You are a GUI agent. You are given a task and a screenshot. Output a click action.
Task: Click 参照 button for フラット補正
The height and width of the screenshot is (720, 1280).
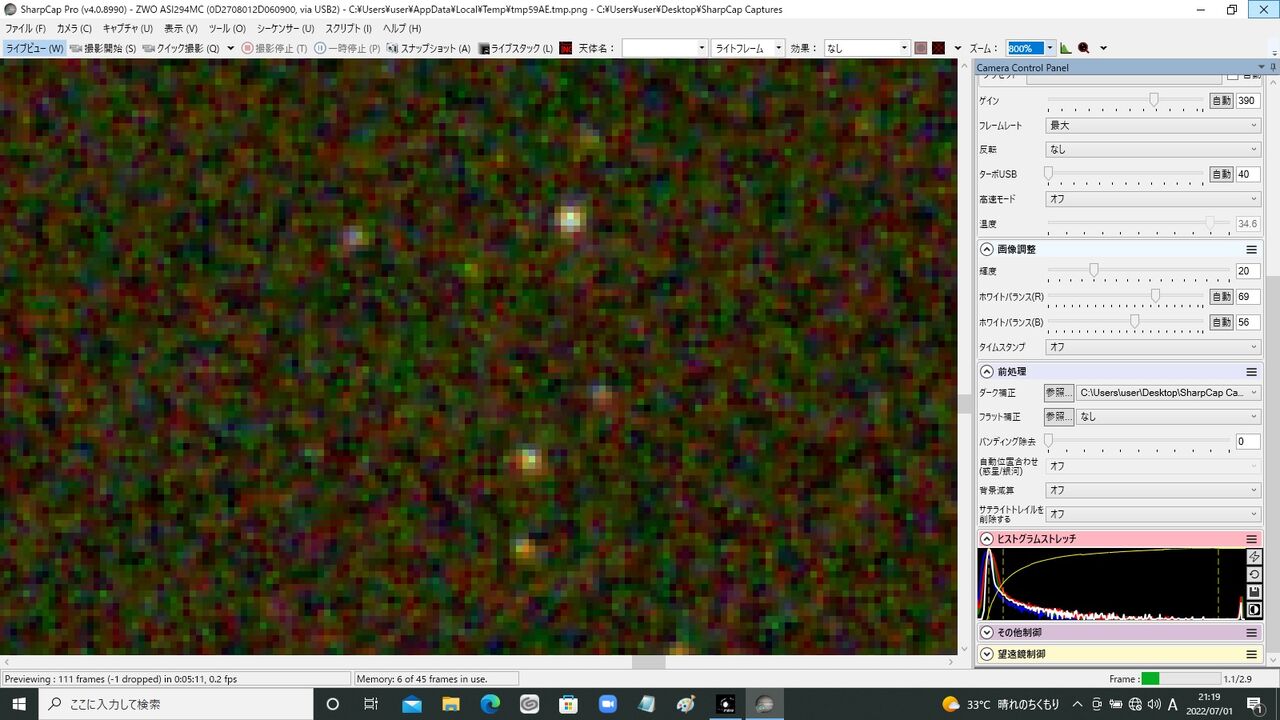pos(1059,417)
